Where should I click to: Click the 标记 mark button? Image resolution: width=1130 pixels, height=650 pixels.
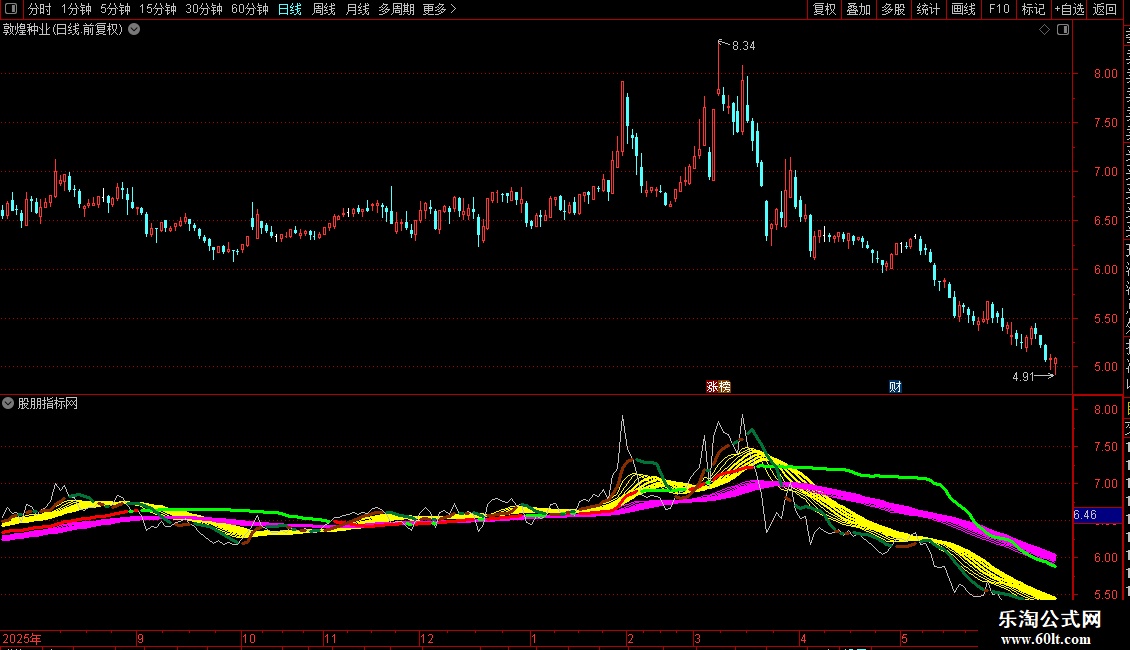1033,9
